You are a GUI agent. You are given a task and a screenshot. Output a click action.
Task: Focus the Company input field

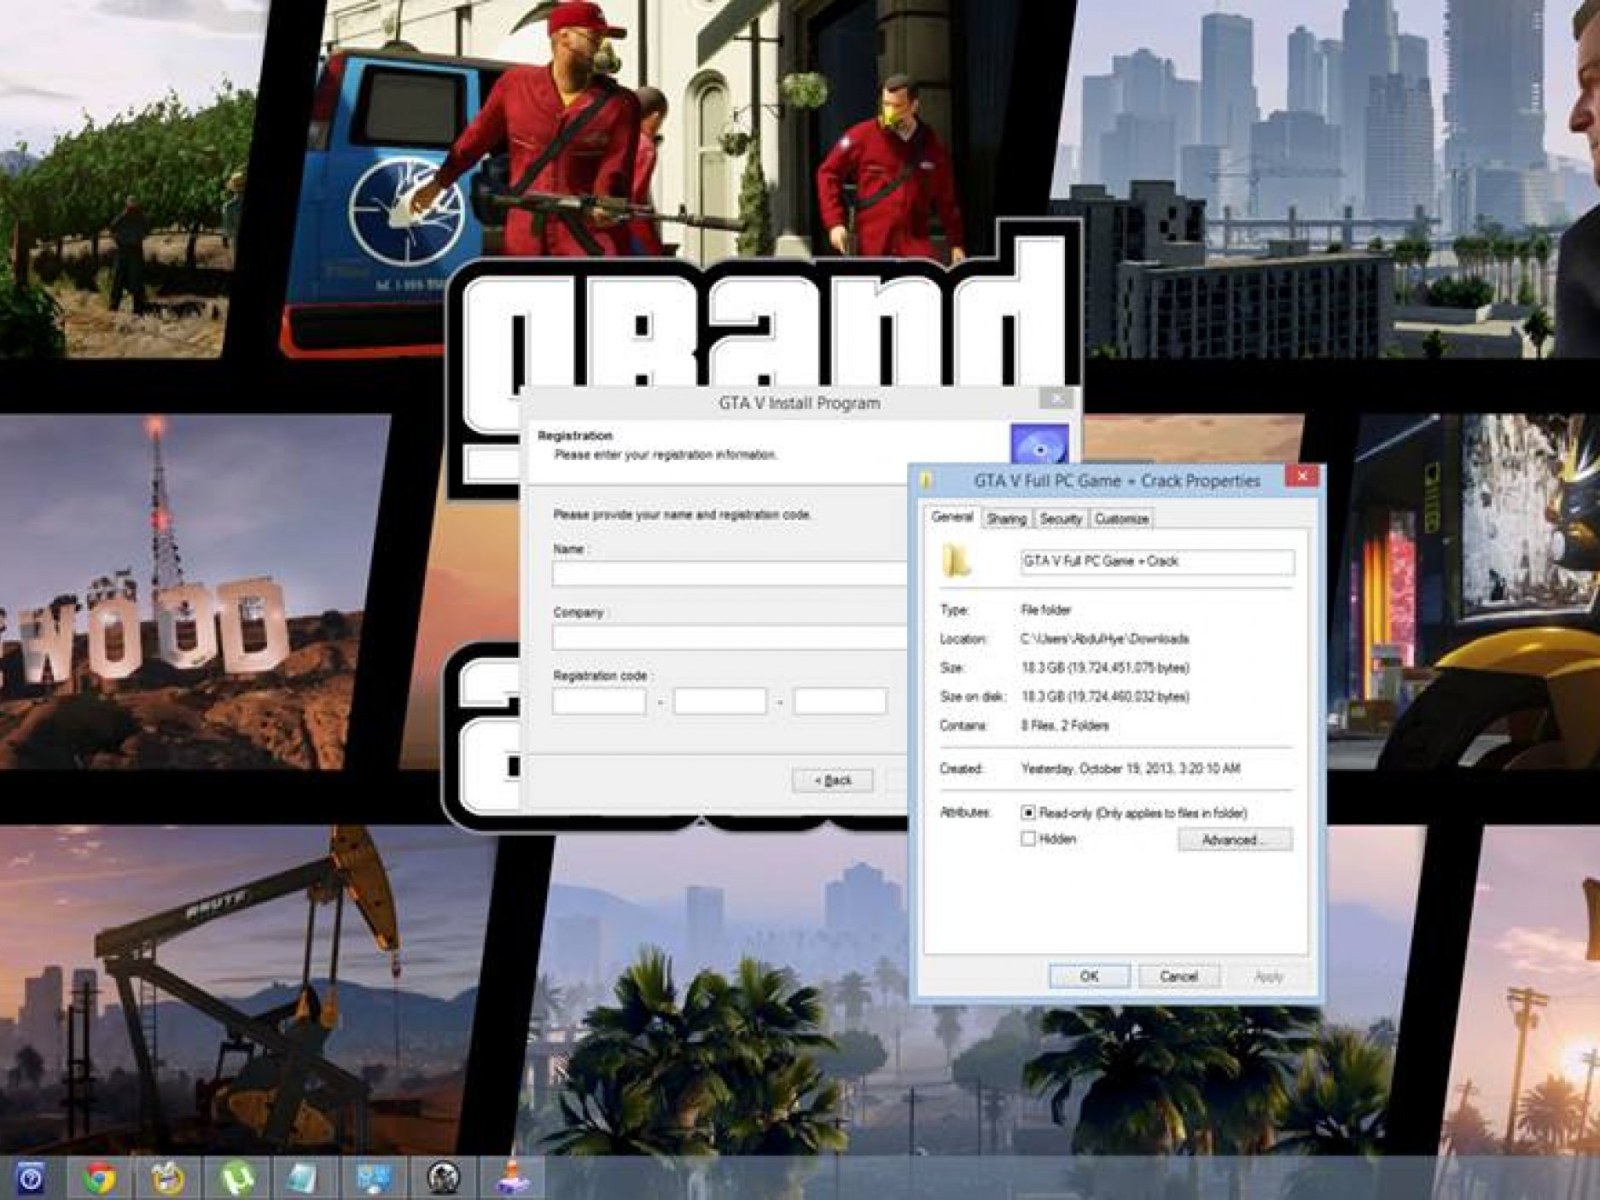(x=731, y=637)
